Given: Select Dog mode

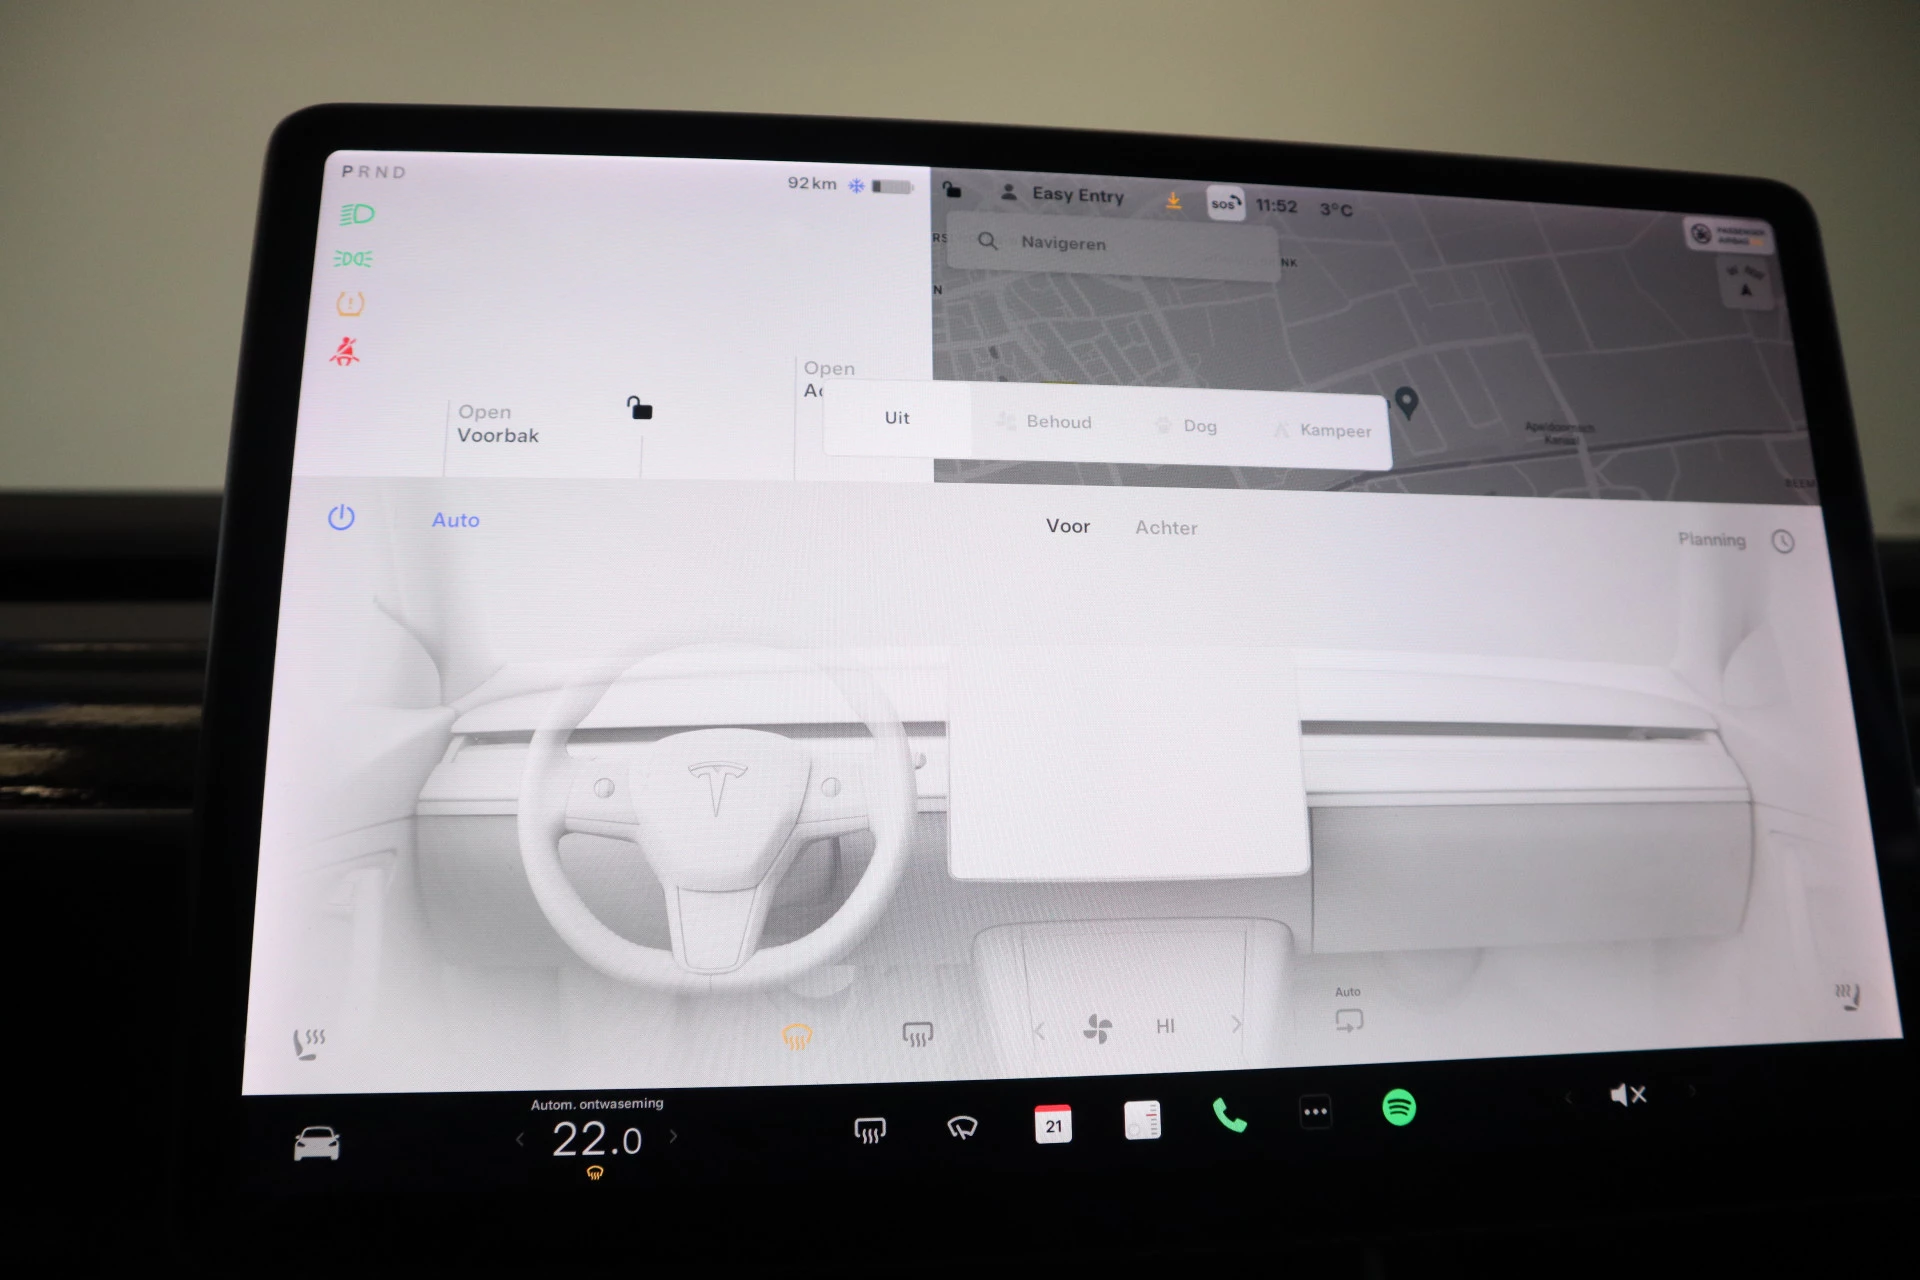Looking at the screenshot, I should (x=1187, y=426).
